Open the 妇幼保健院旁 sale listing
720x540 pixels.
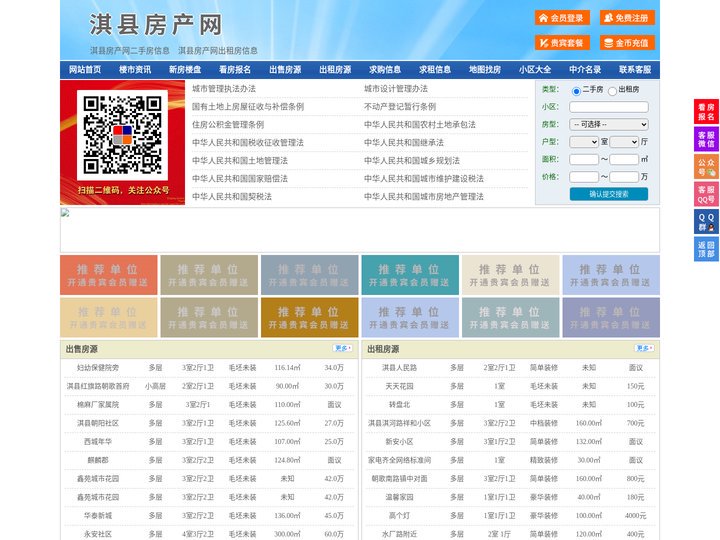pos(98,368)
